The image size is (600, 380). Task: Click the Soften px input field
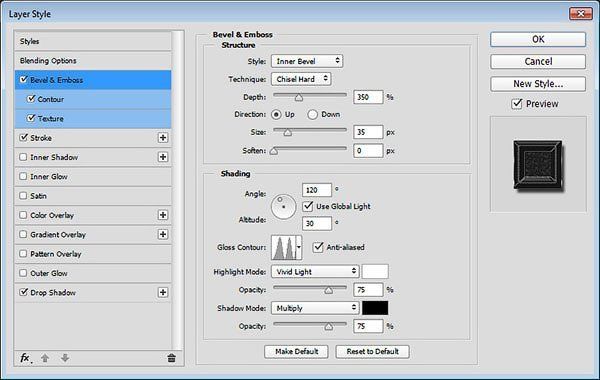coord(368,151)
